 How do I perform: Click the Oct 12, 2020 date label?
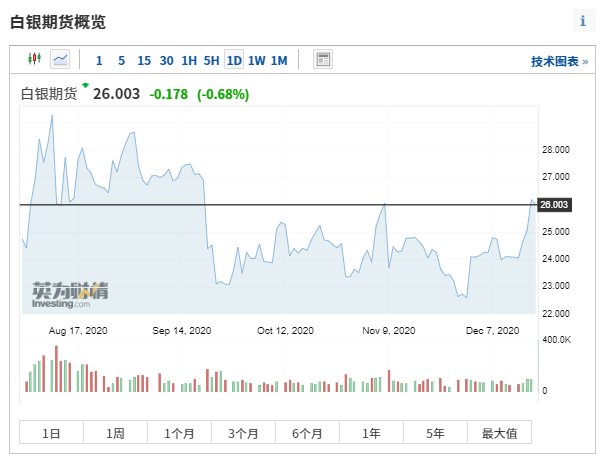(286, 331)
